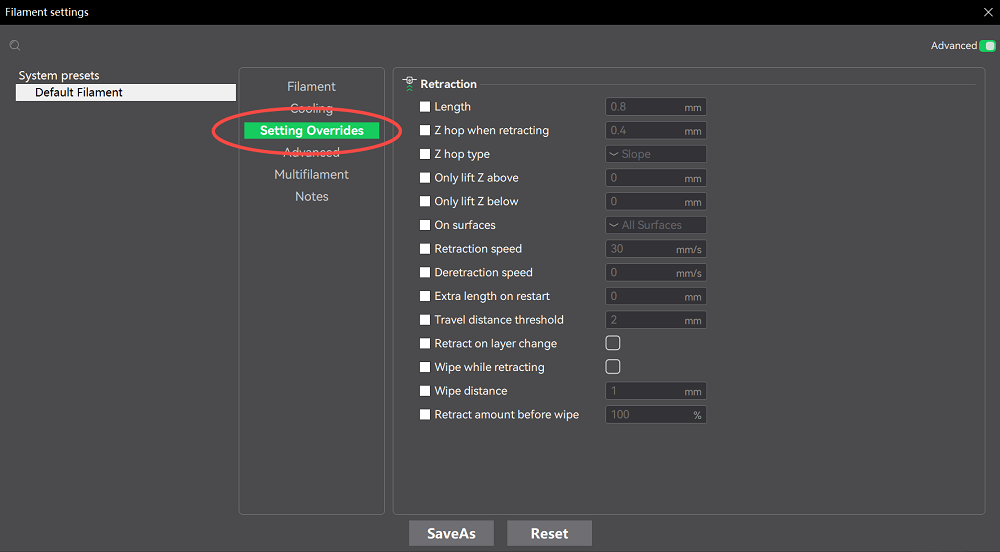Open the Cooling tab
1000x552 pixels.
[311, 108]
